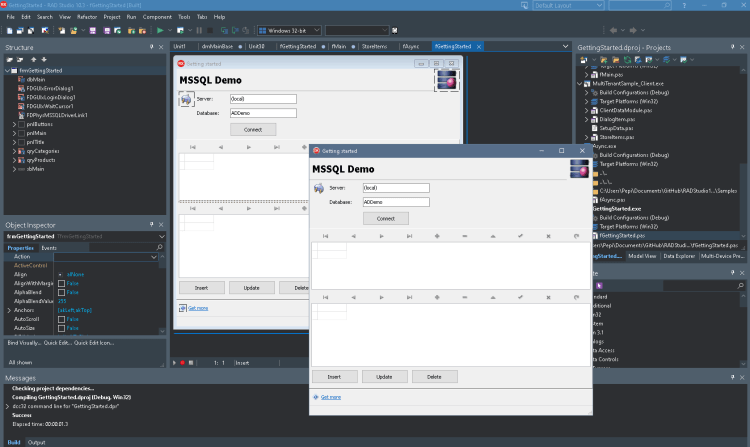Click the Program Reset stop icon in toolbar
750x447 pixels.
(x=210, y=30)
